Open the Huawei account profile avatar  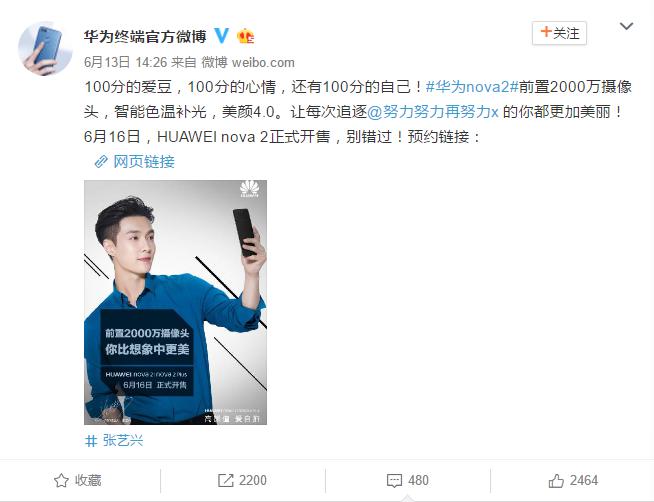pos(45,48)
